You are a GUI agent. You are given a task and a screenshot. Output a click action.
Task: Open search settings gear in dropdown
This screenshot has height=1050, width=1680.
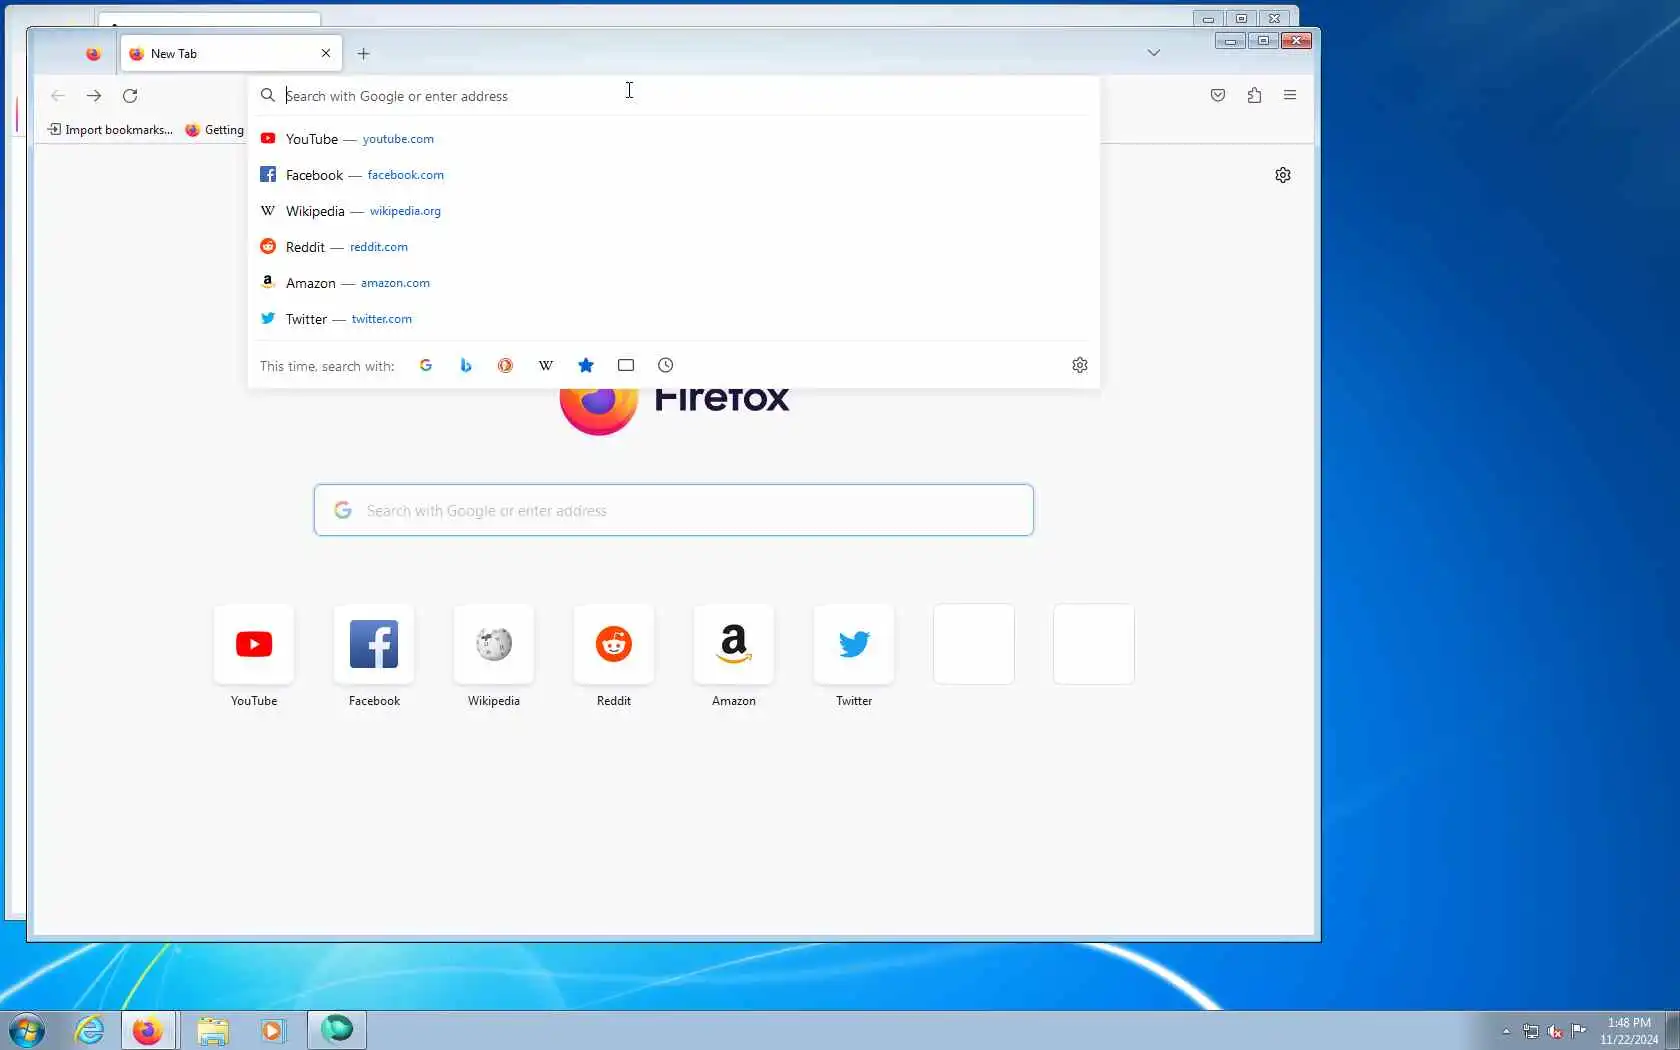pyautogui.click(x=1080, y=366)
